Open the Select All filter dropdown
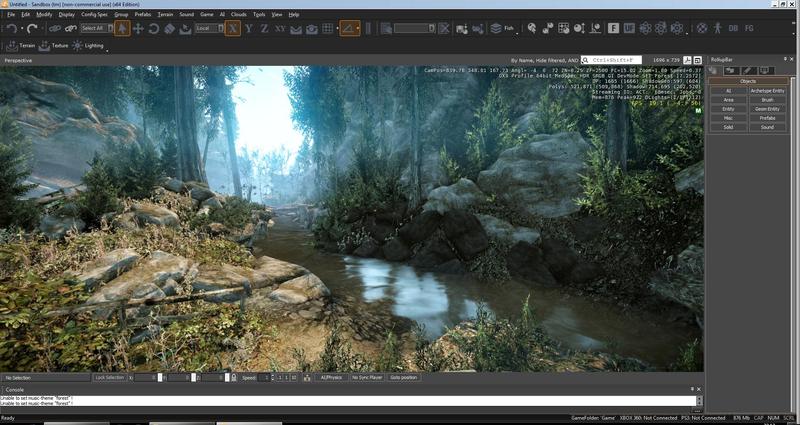Image resolution: width=800 pixels, height=425 pixels. pyautogui.click(x=95, y=29)
